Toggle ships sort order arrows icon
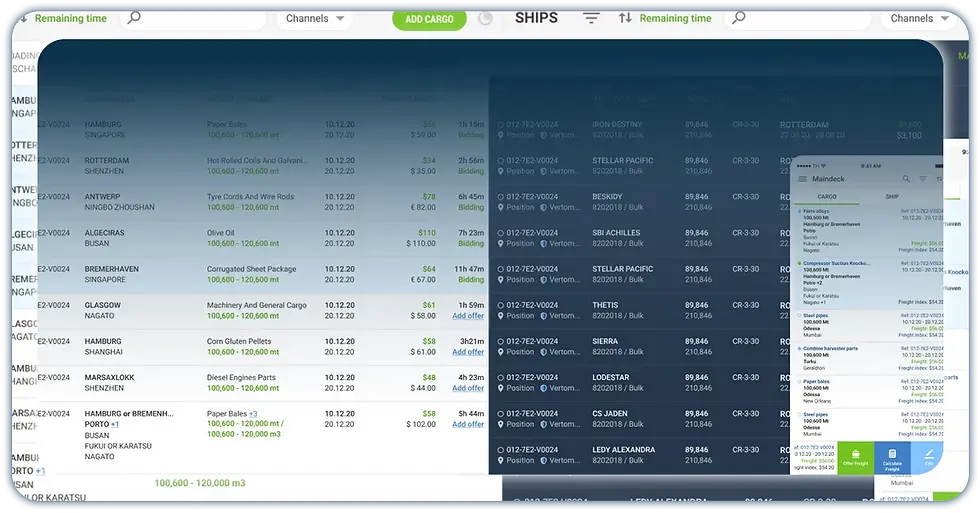 [625, 18]
